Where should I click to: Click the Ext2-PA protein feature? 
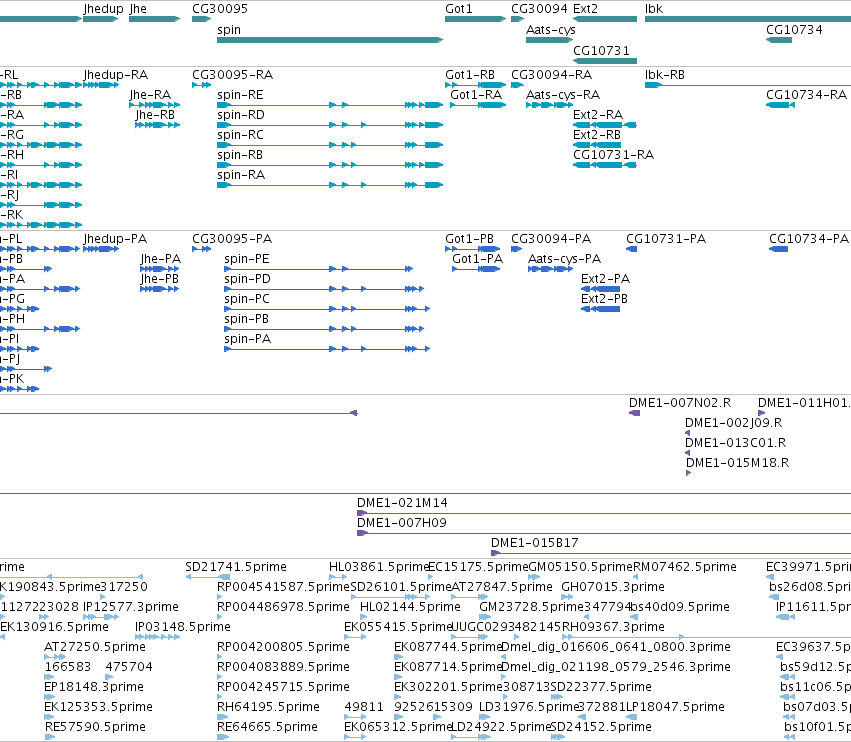[600, 289]
